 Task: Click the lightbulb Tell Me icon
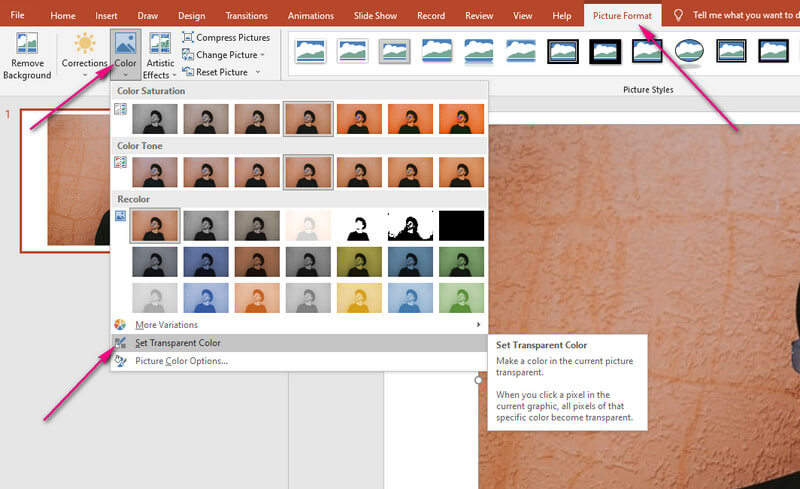(680, 16)
